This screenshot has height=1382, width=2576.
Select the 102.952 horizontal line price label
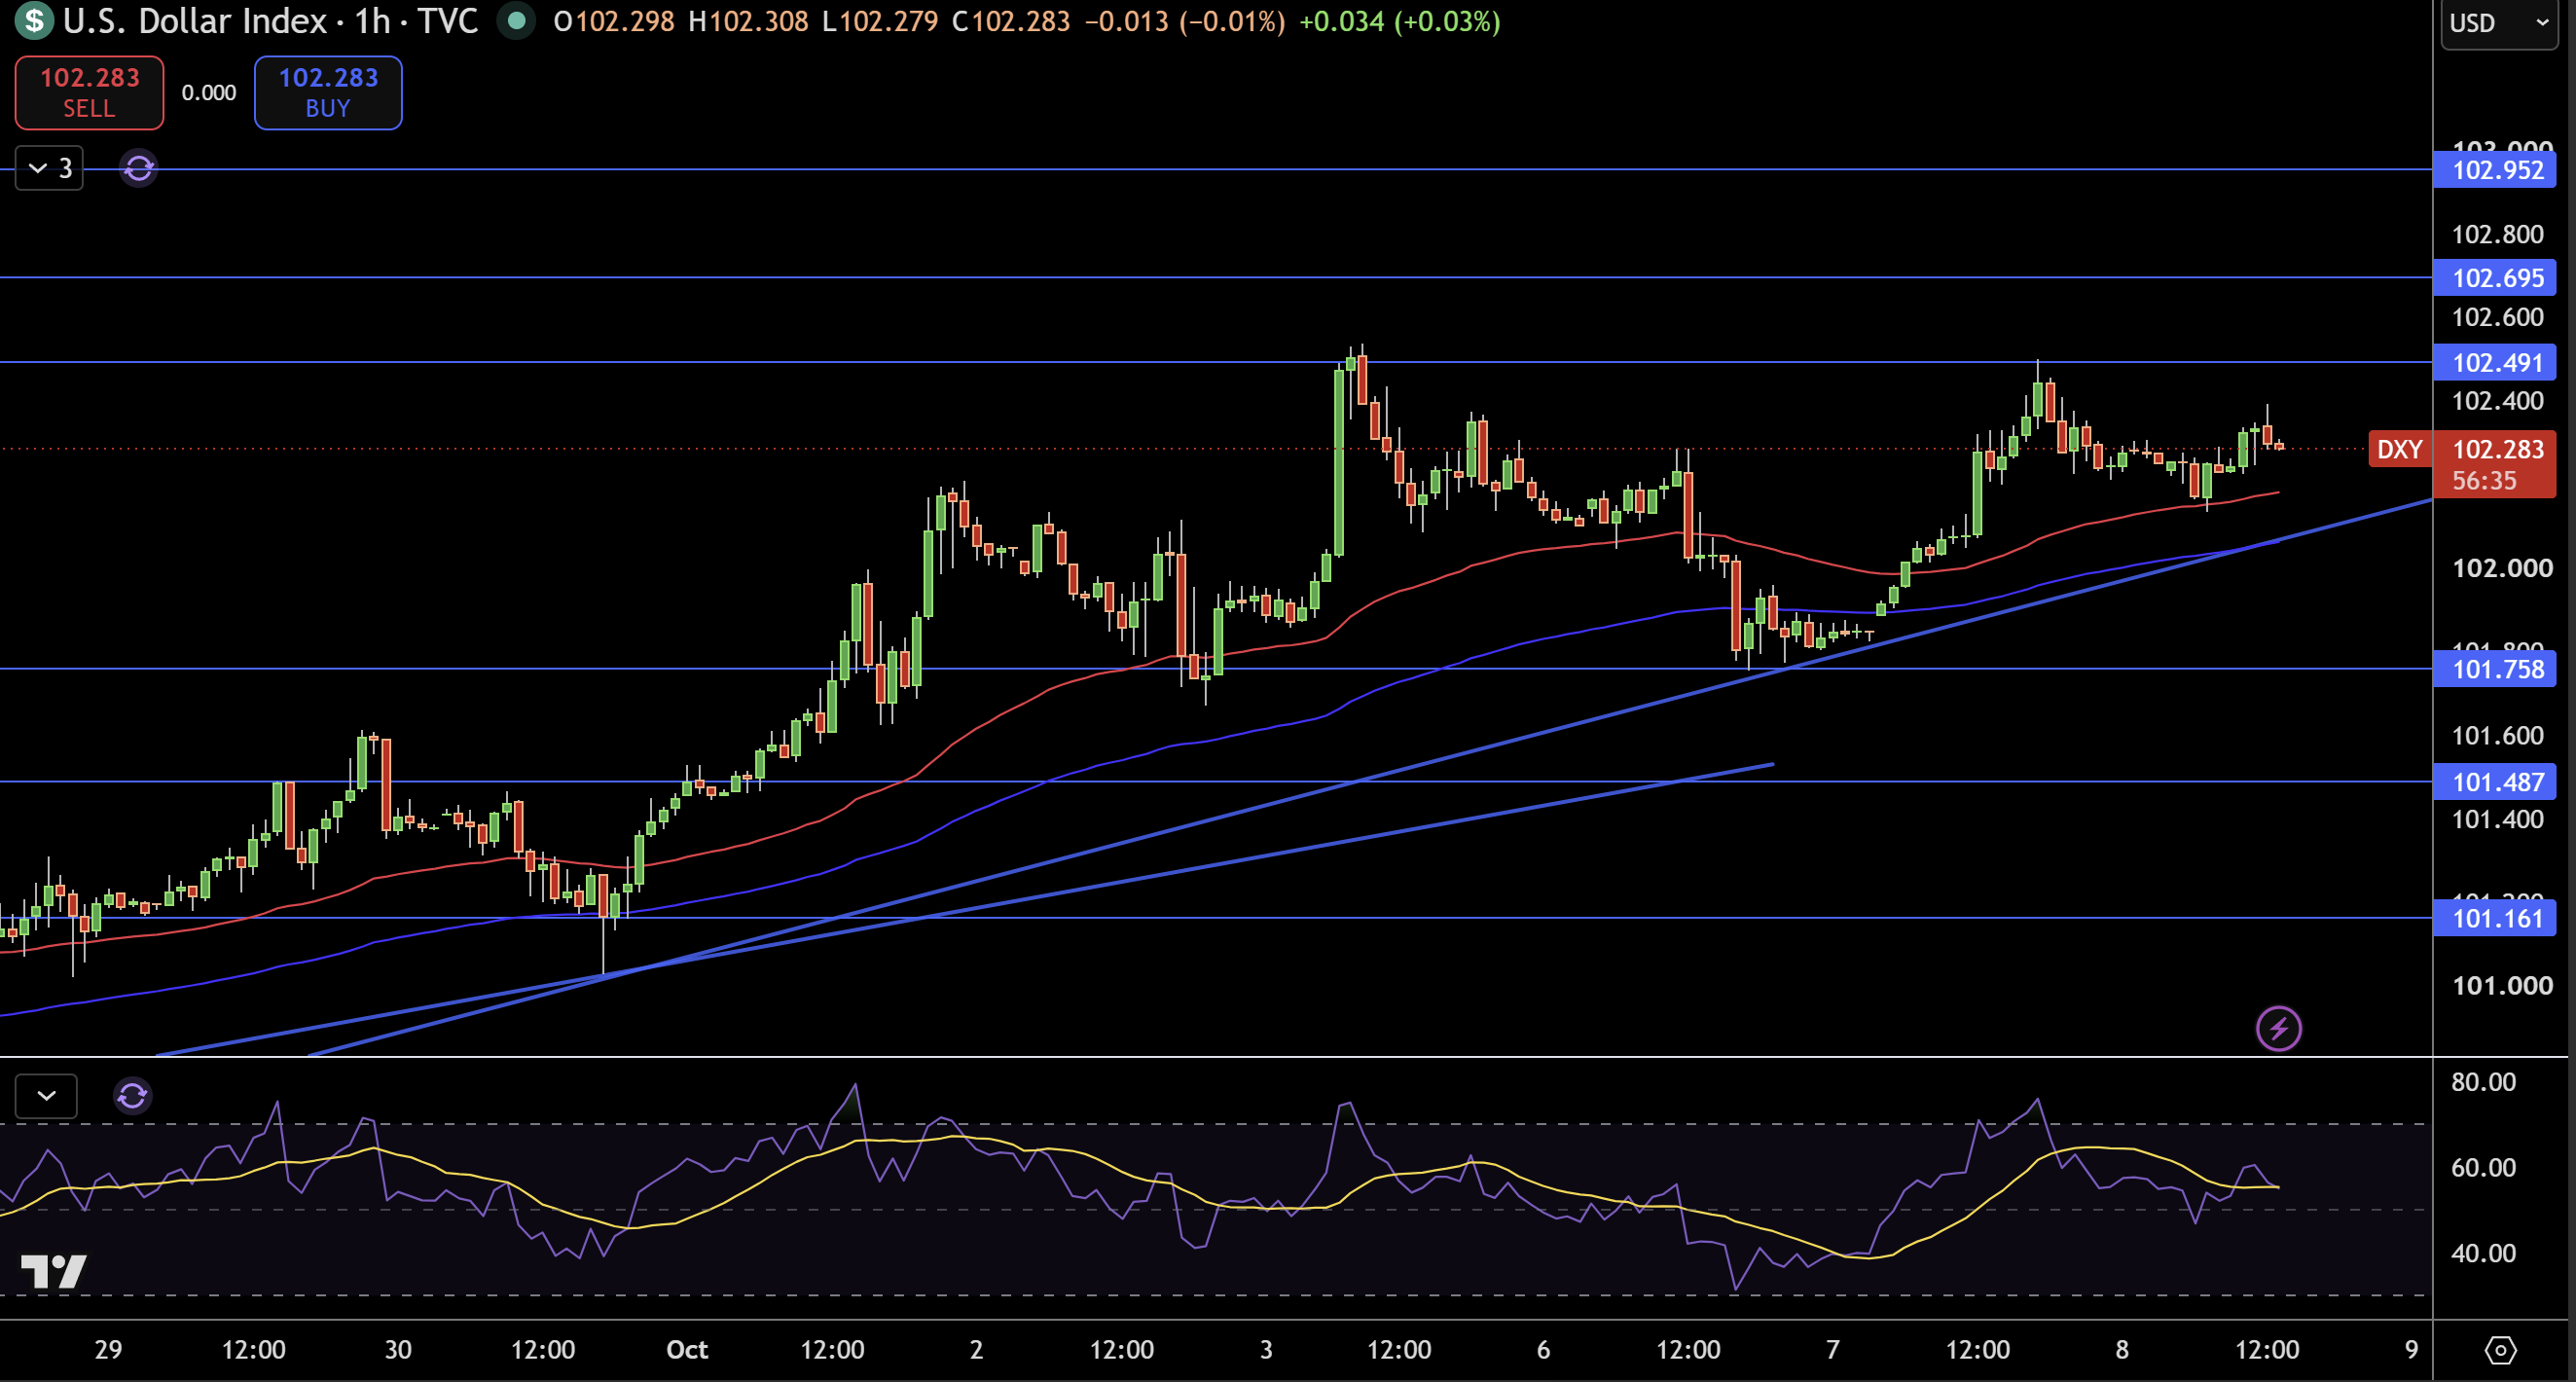pyautogui.click(x=2495, y=170)
